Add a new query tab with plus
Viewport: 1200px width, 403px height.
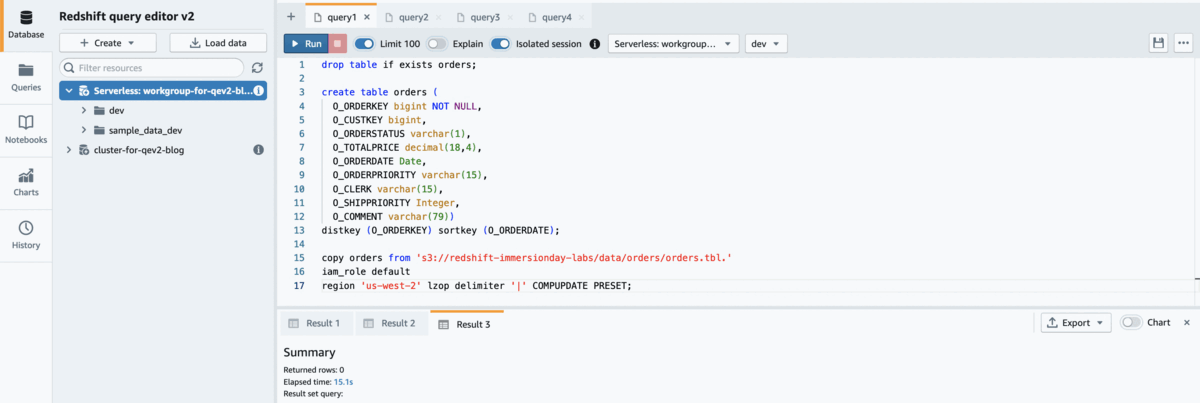pos(291,17)
